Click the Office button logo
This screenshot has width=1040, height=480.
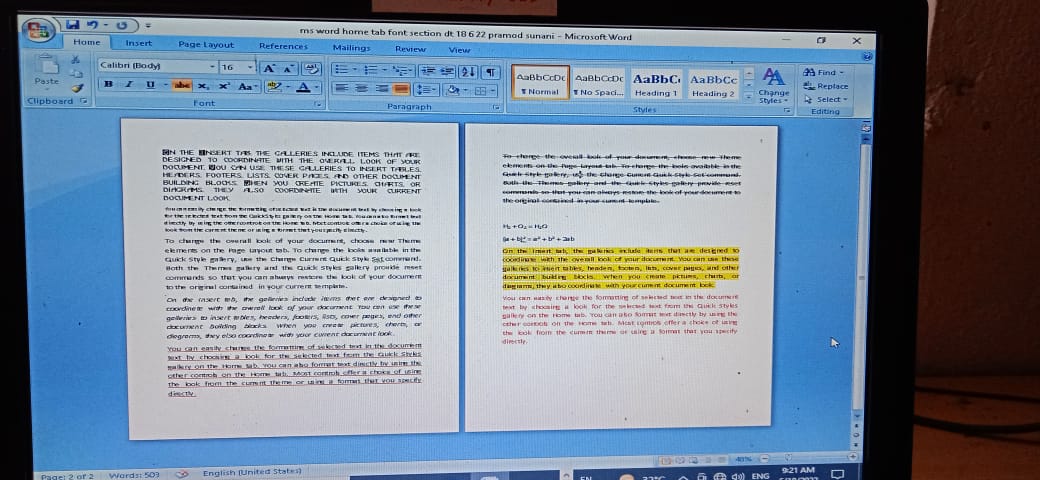37,30
